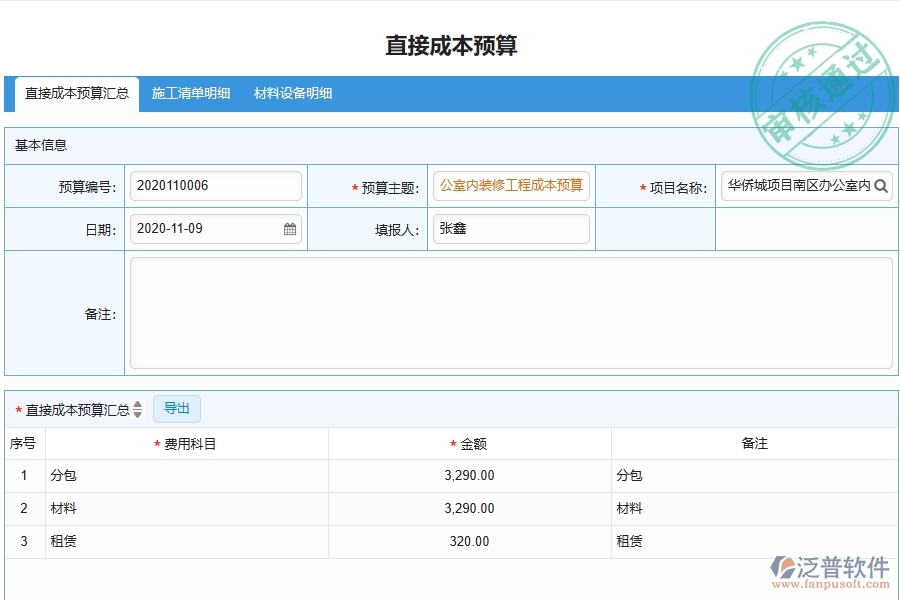Viewport: 900px width, 600px height.
Task: Click inside the 备注 remarks textarea
Action: point(512,311)
